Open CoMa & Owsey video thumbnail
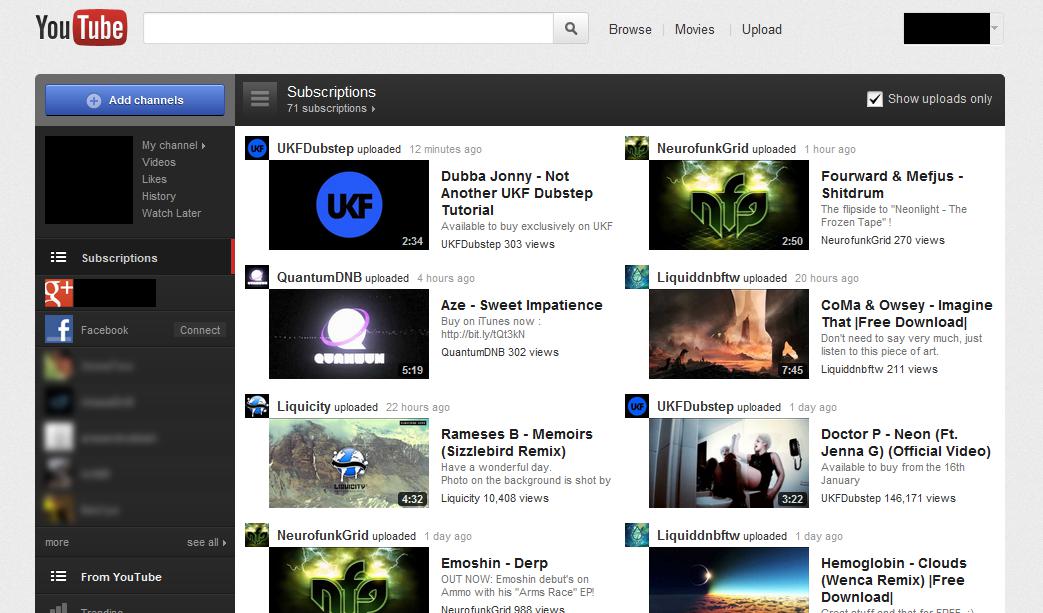 [728, 334]
